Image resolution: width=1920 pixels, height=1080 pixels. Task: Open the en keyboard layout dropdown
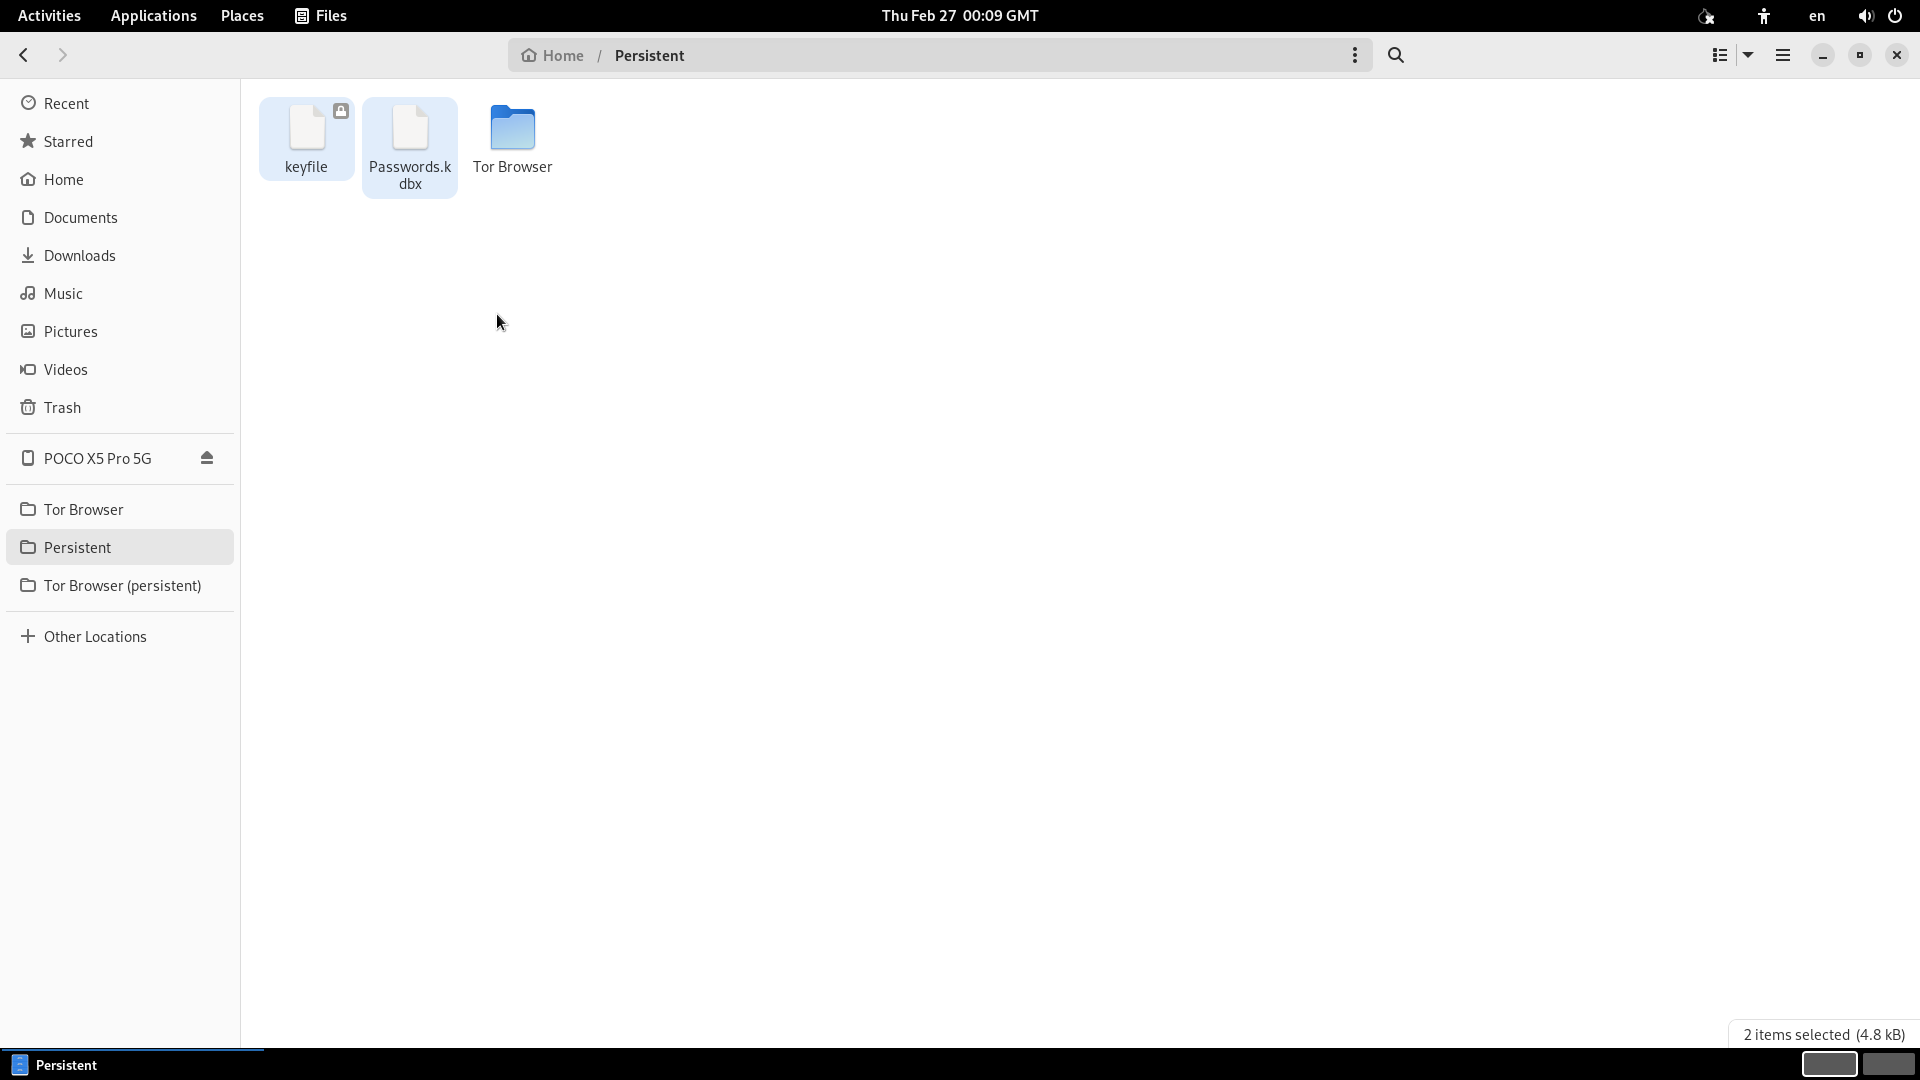click(1817, 16)
